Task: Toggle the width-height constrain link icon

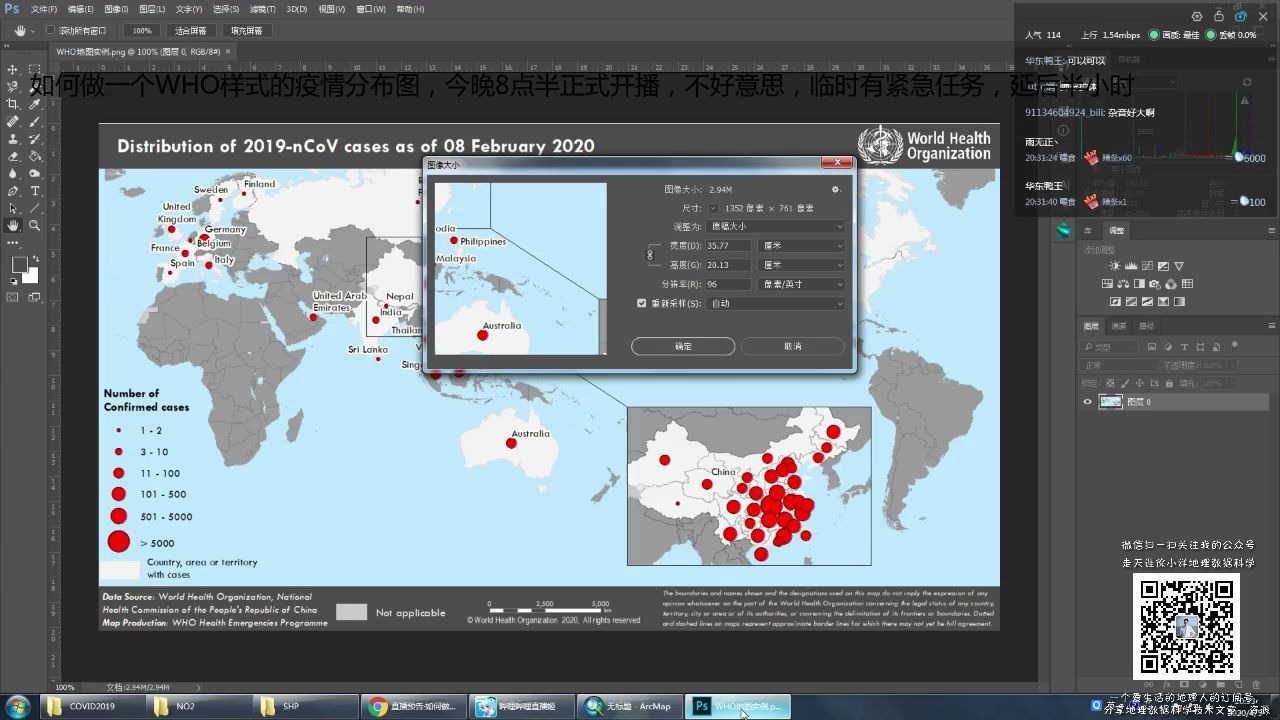Action: (650, 255)
